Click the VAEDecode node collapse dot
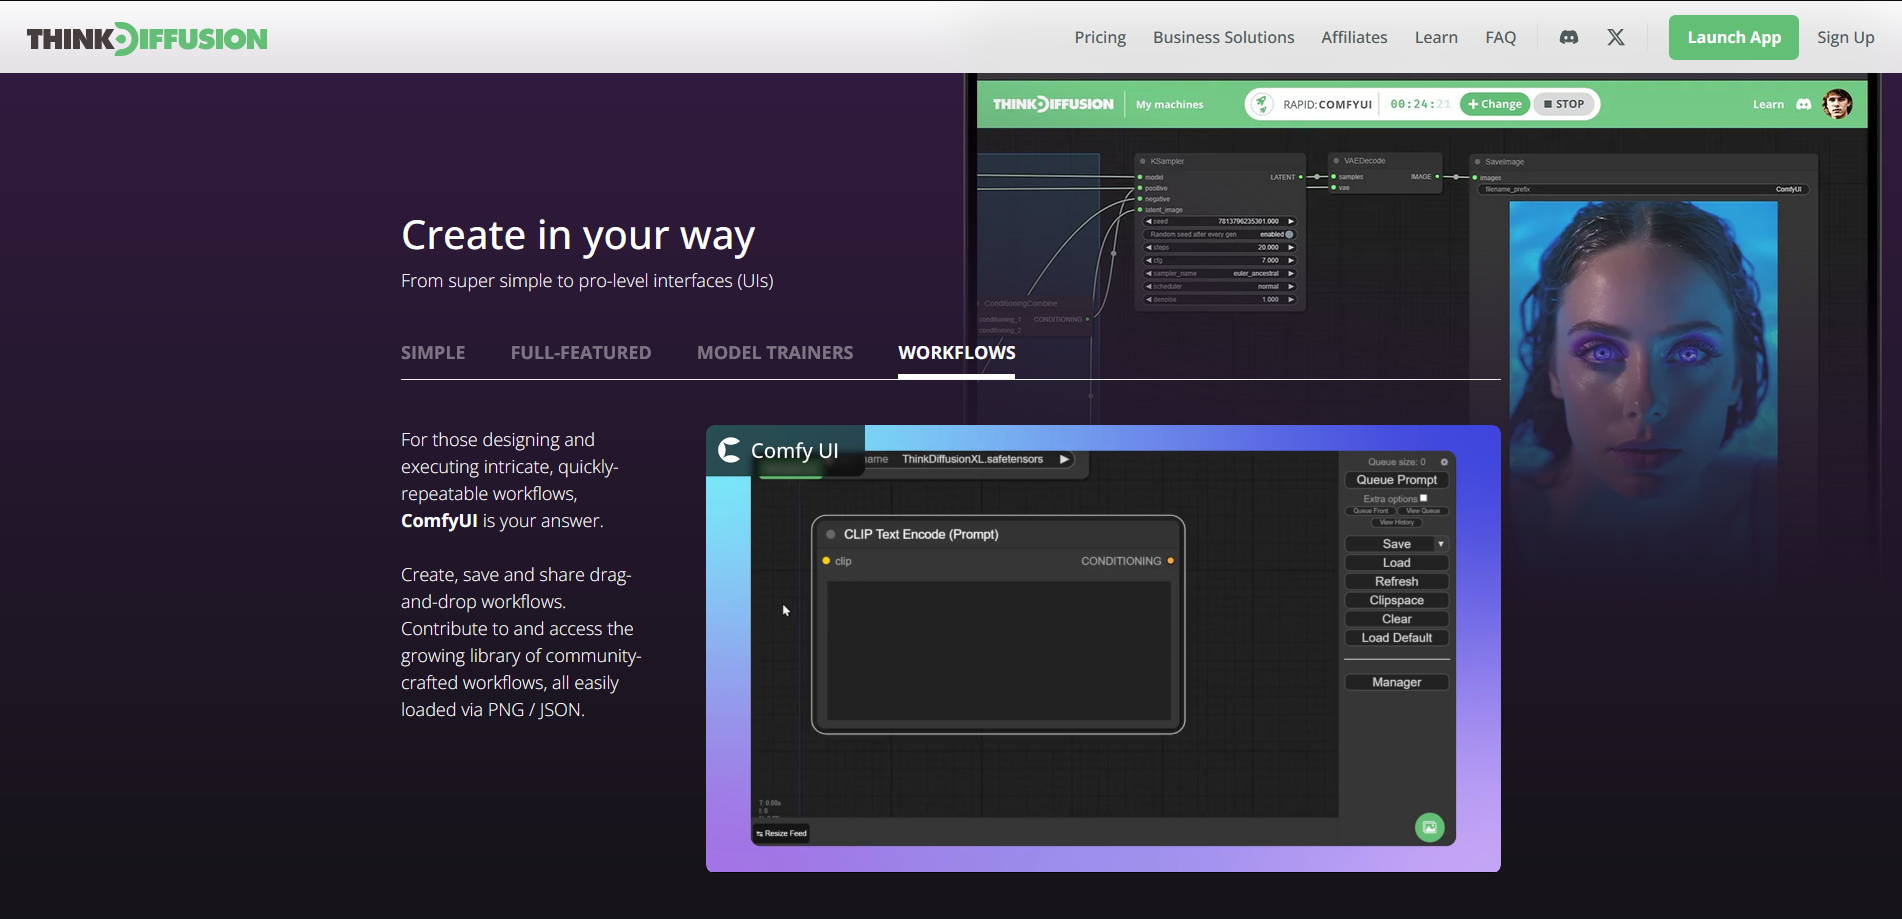The image size is (1902, 919). 1336,161
